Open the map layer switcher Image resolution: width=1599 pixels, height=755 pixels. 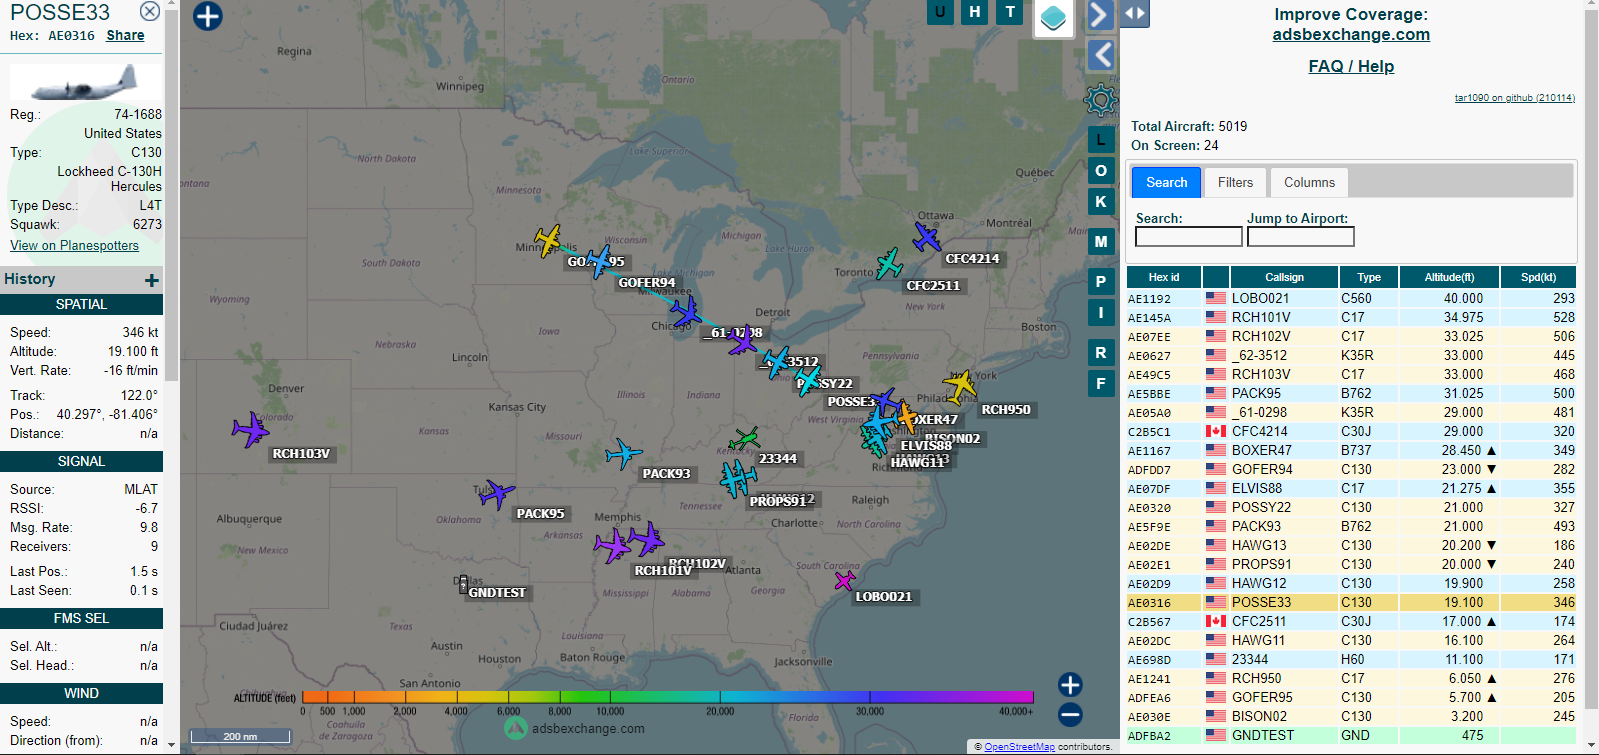click(1053, 17)
